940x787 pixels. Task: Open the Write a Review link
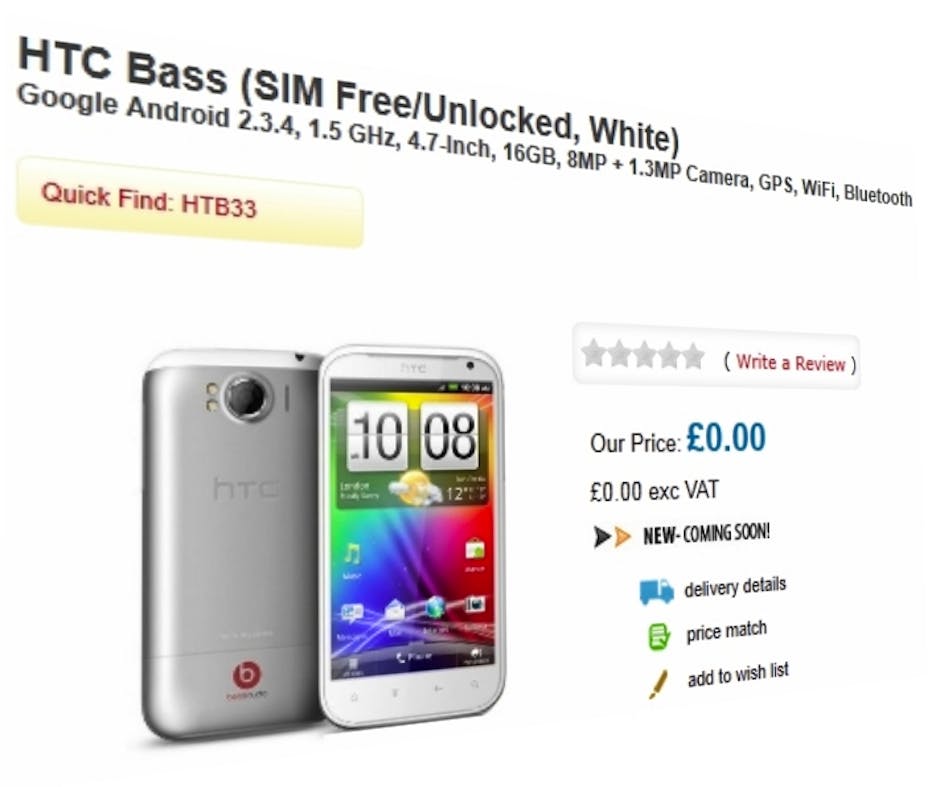pyautogui.click(x=790, y=363)
